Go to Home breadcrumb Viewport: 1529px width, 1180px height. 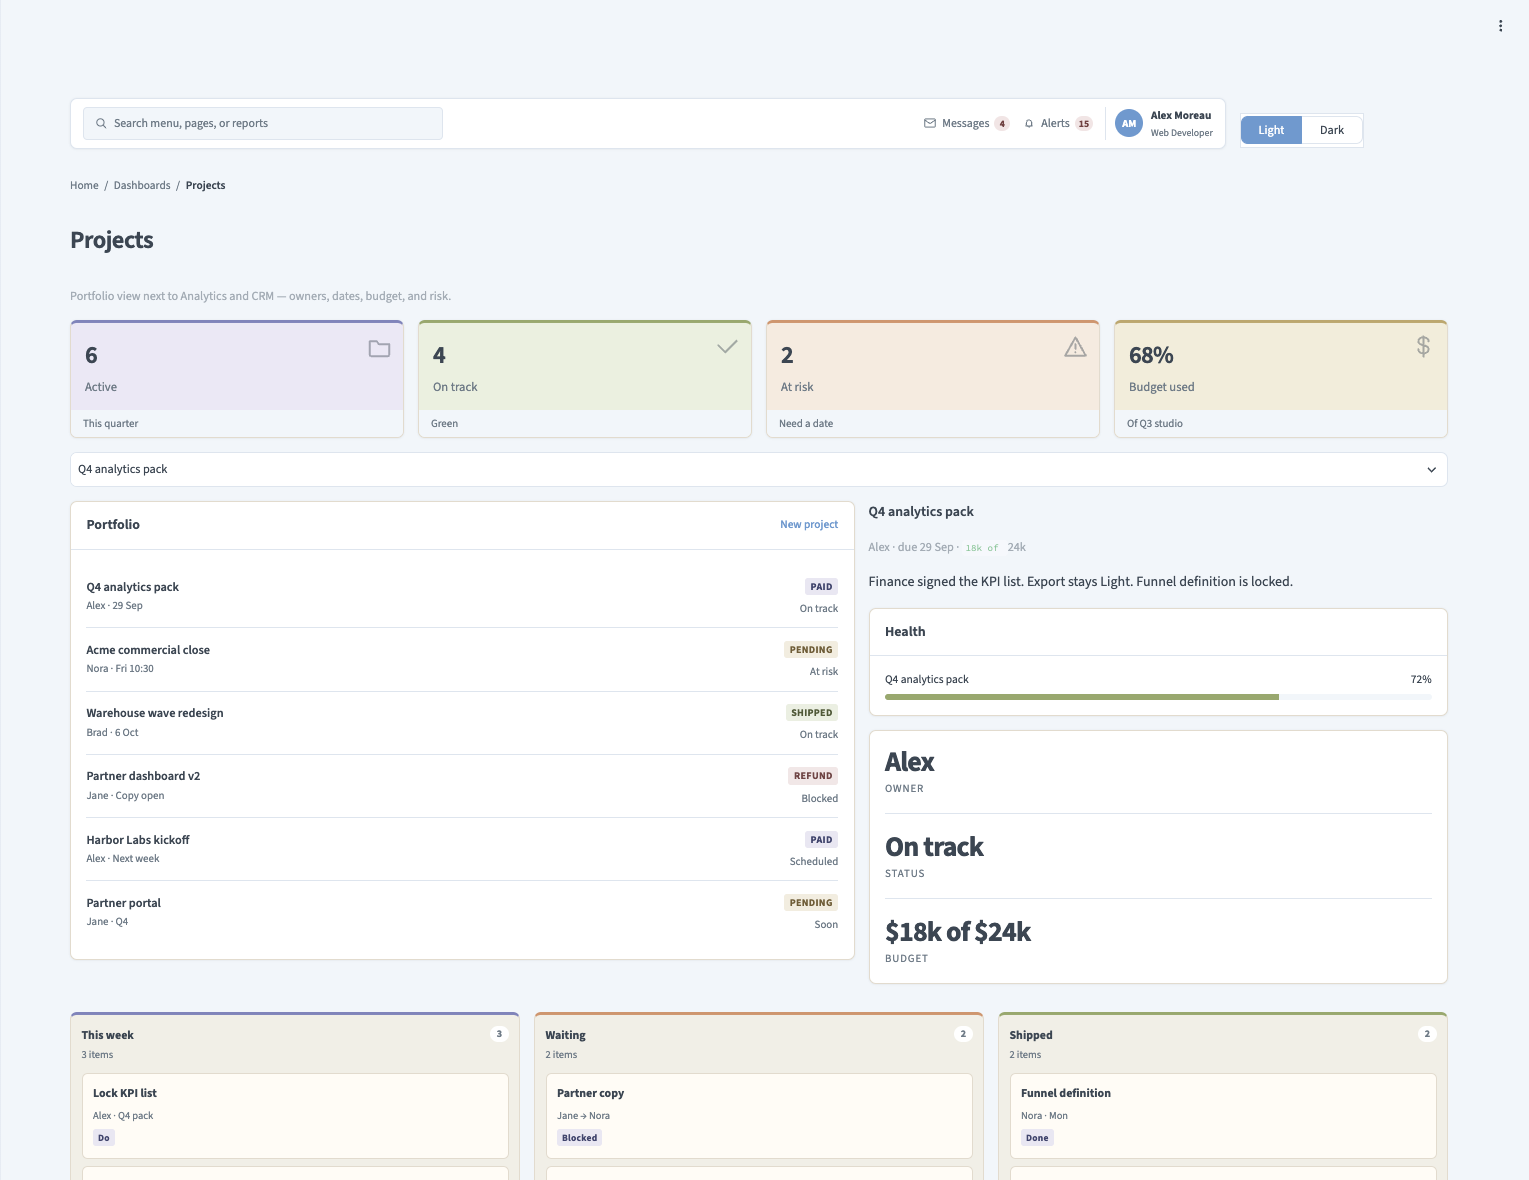tap(84, 186)
